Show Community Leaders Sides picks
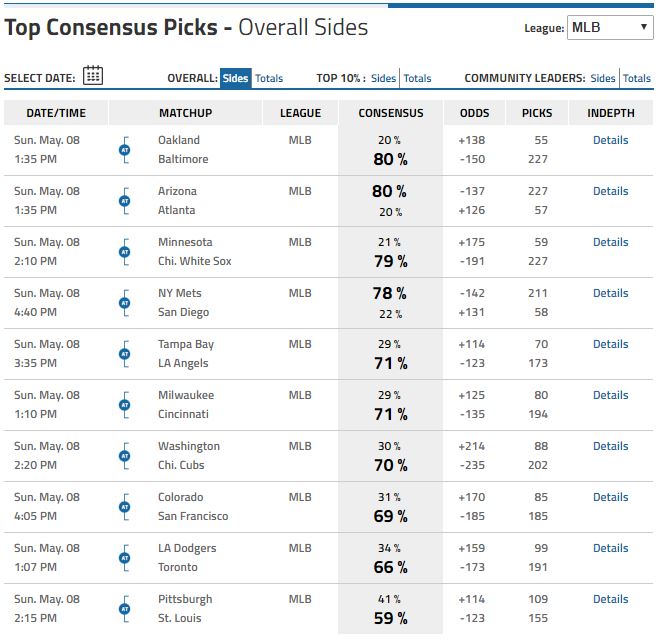This screenshot has height=641, width=665. (603, 78)
